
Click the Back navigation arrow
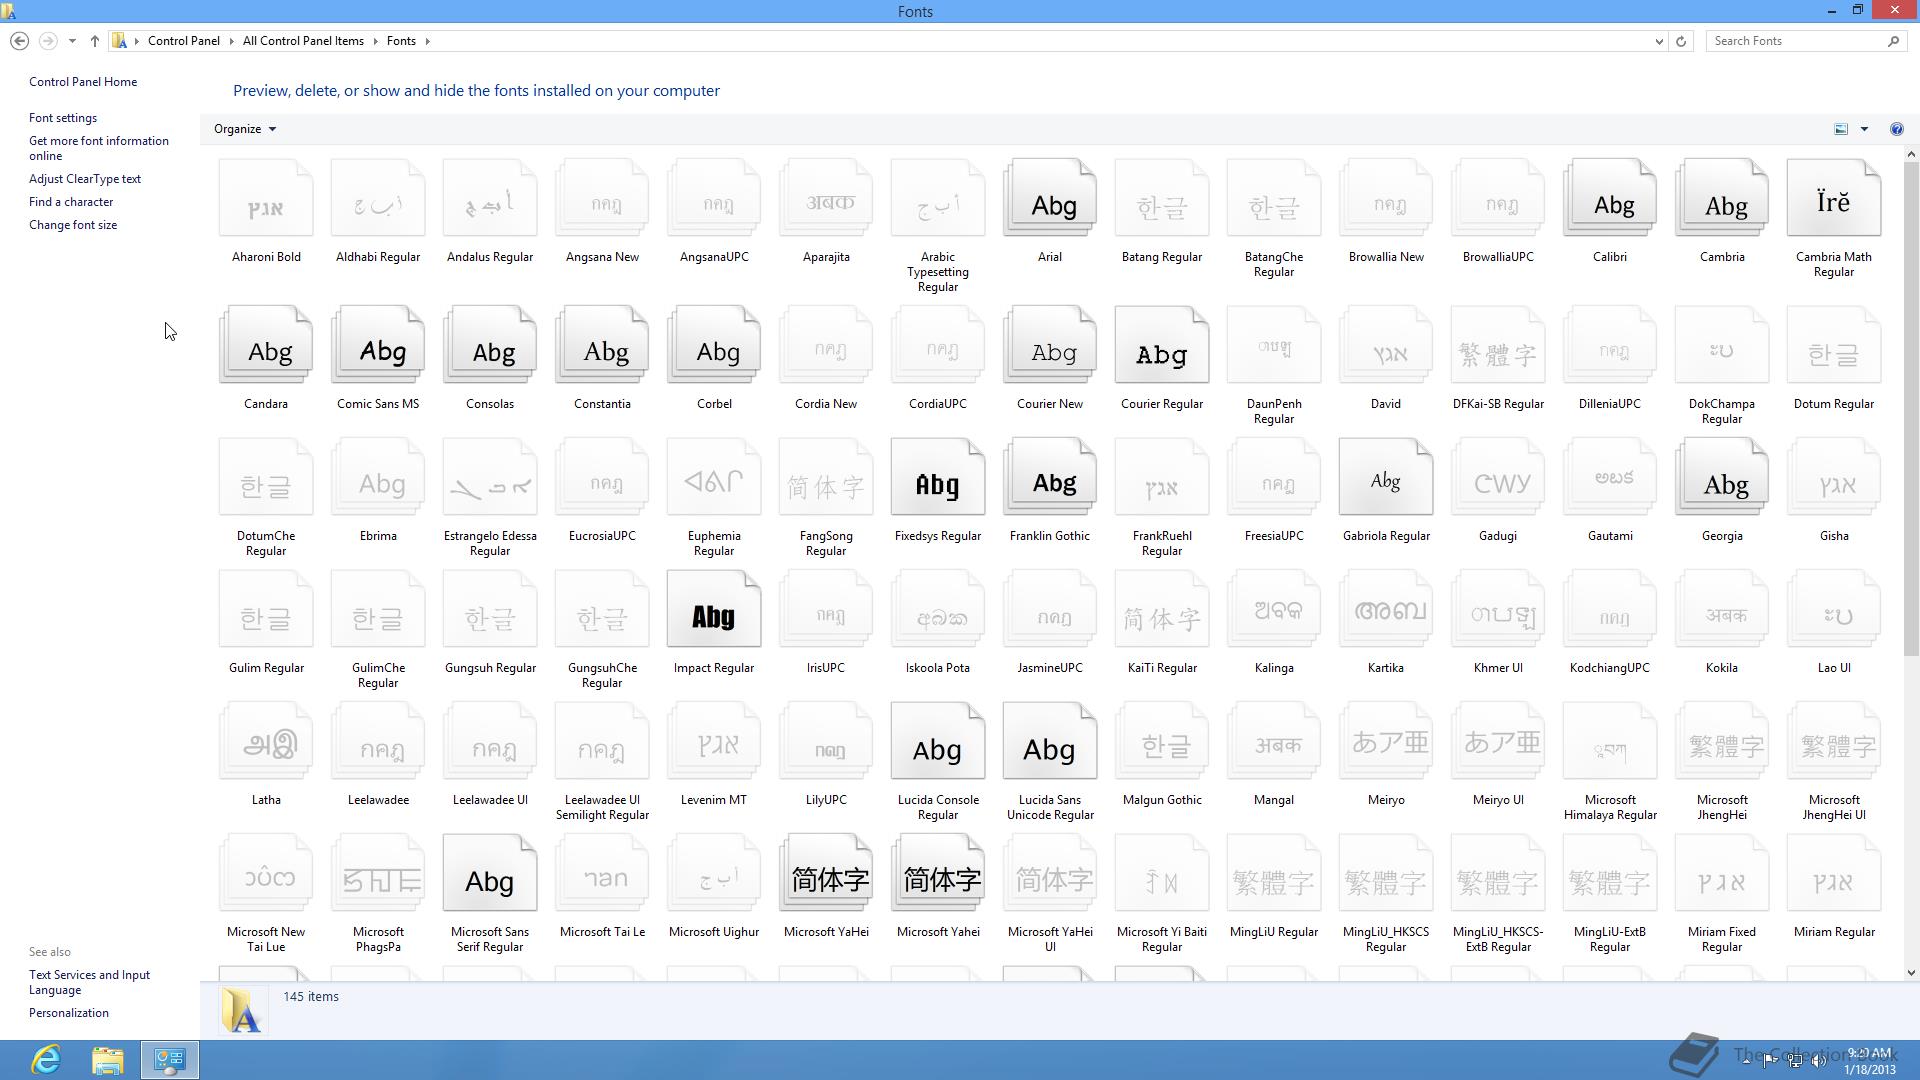tap(19, 41)
